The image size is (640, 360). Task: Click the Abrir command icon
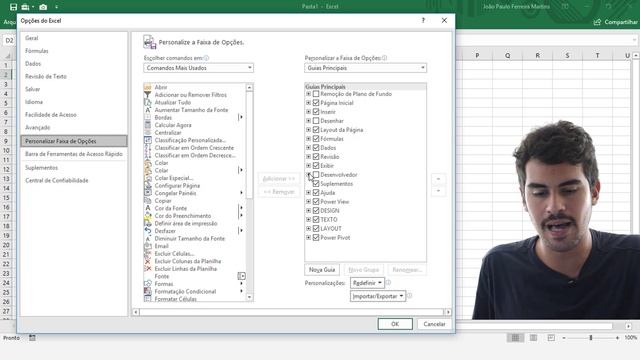click(148, 87)
